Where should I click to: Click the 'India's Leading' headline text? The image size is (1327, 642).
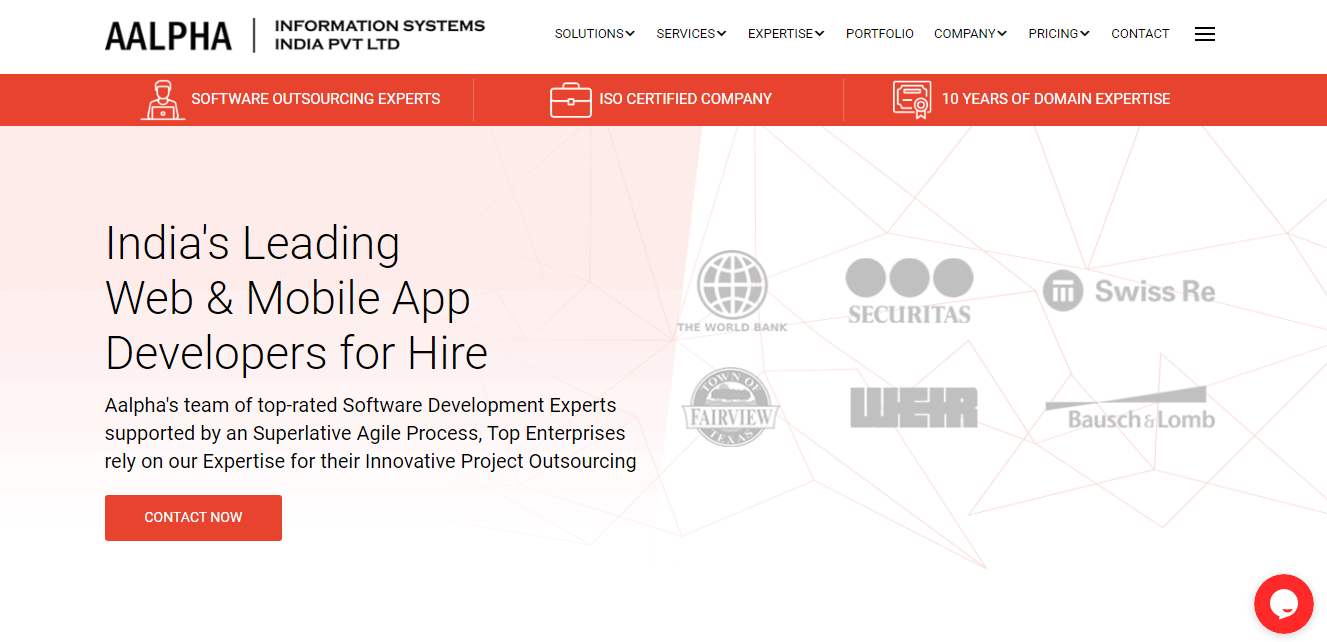pyautogui.click(x=253, y=243)
